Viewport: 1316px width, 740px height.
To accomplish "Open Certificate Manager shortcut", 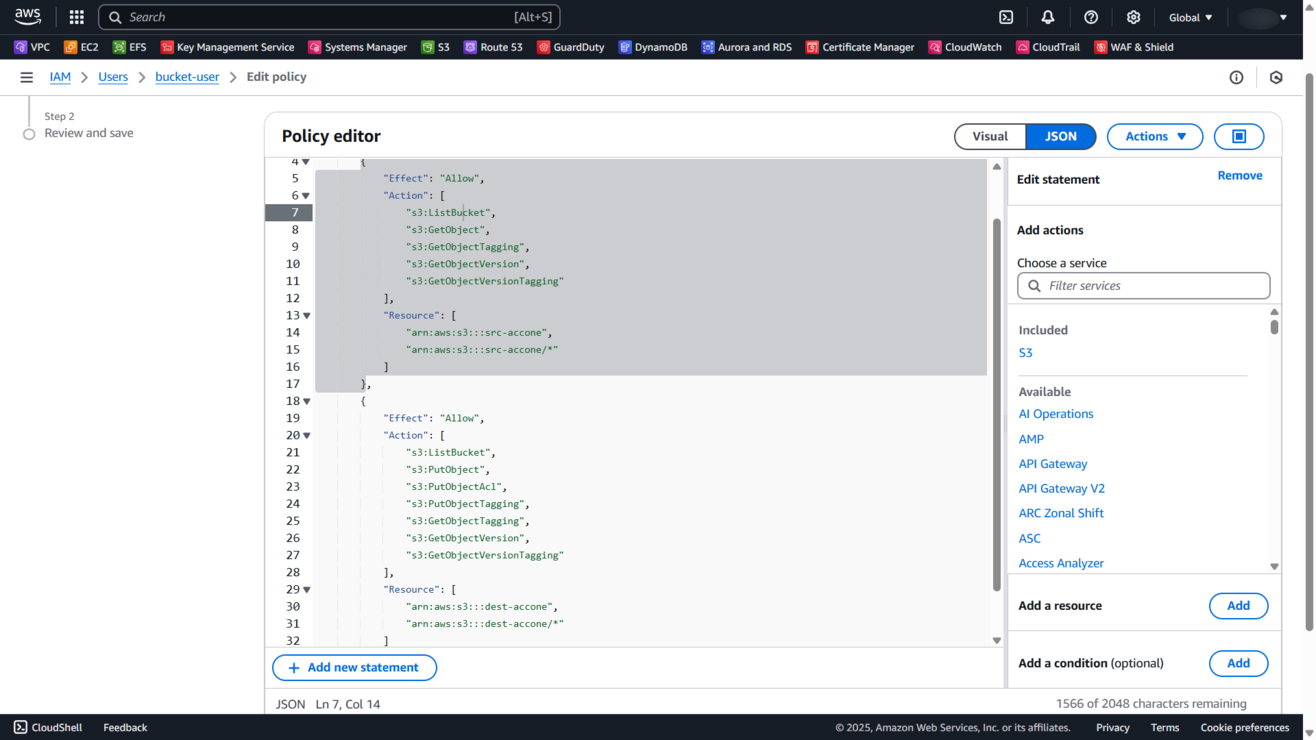I will pyautogui.click(x=860, y=47).
